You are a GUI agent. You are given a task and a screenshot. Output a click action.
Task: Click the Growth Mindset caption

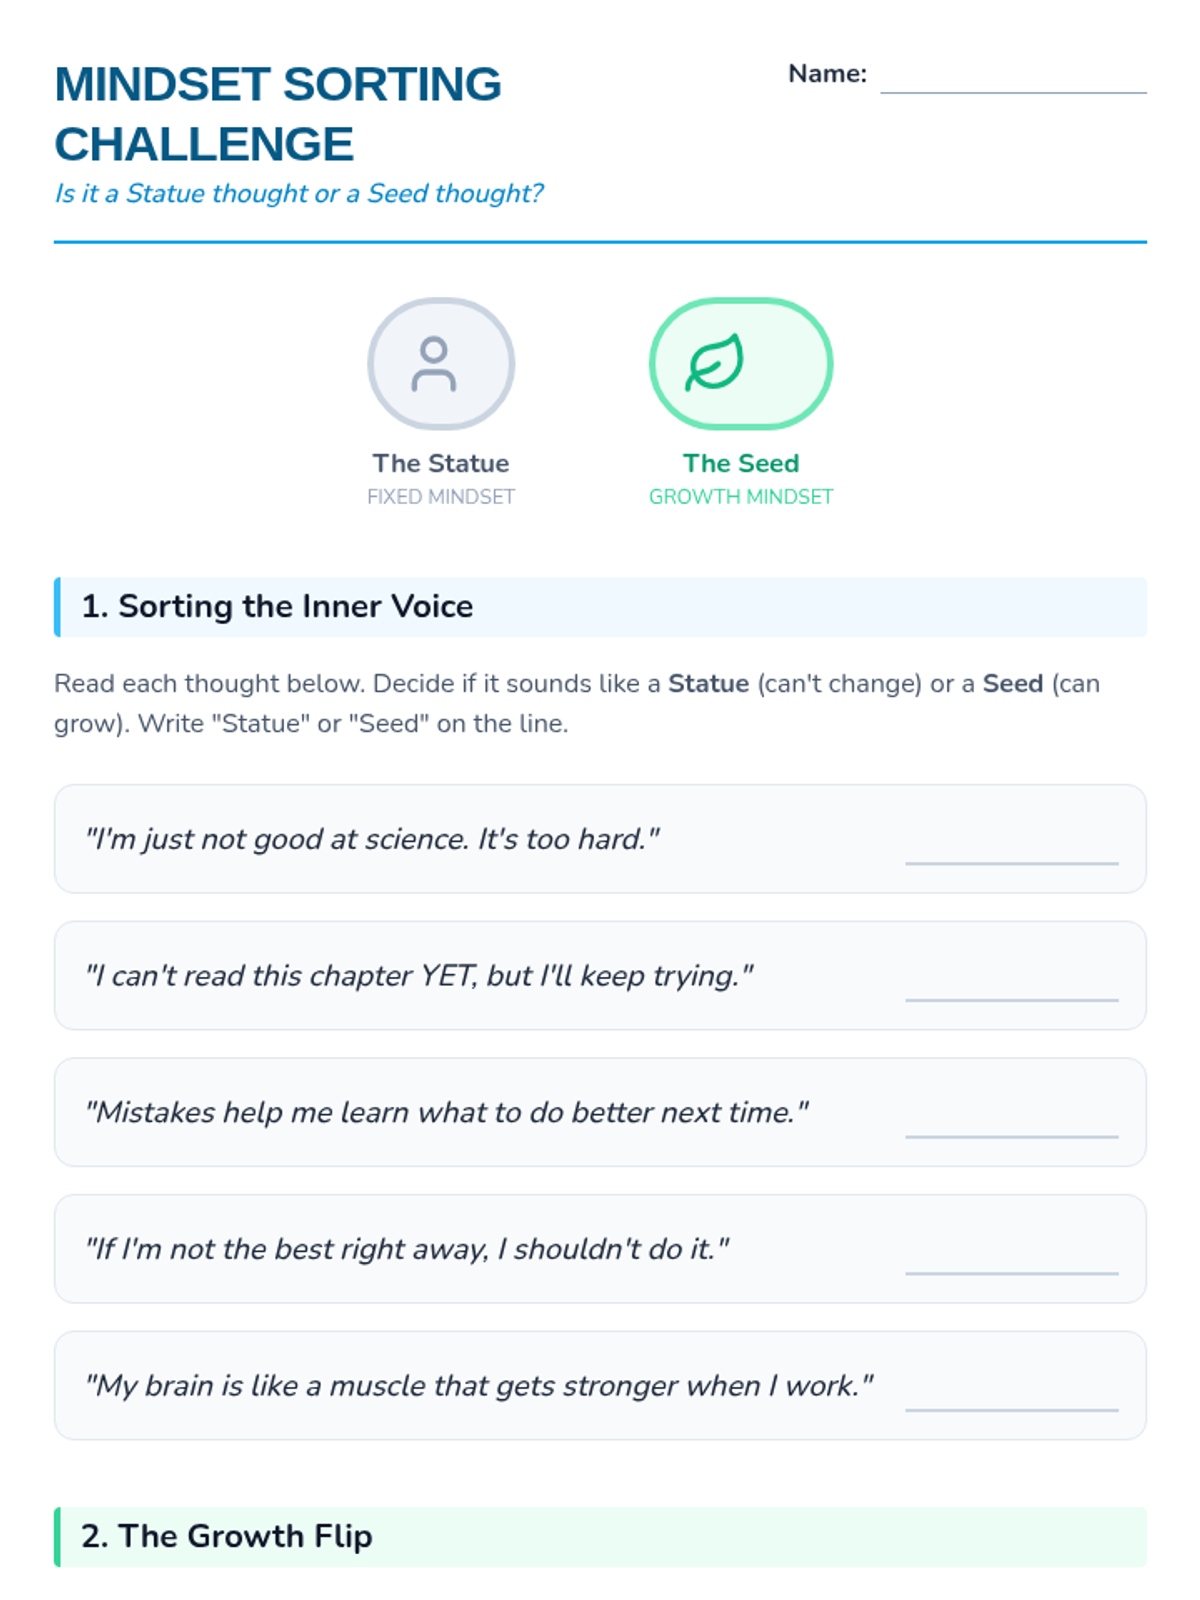point(741,497)
